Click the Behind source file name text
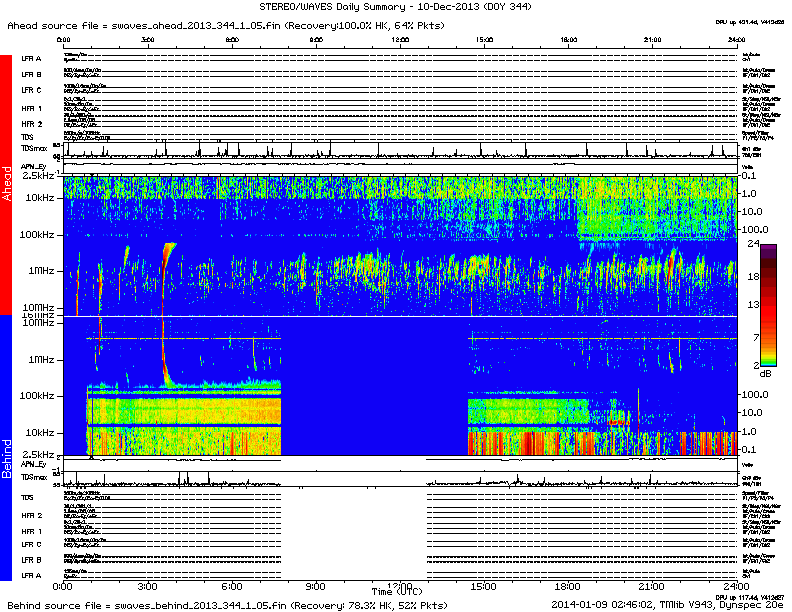The width and height of the screenshot is (792, 612). coord(228,605)
